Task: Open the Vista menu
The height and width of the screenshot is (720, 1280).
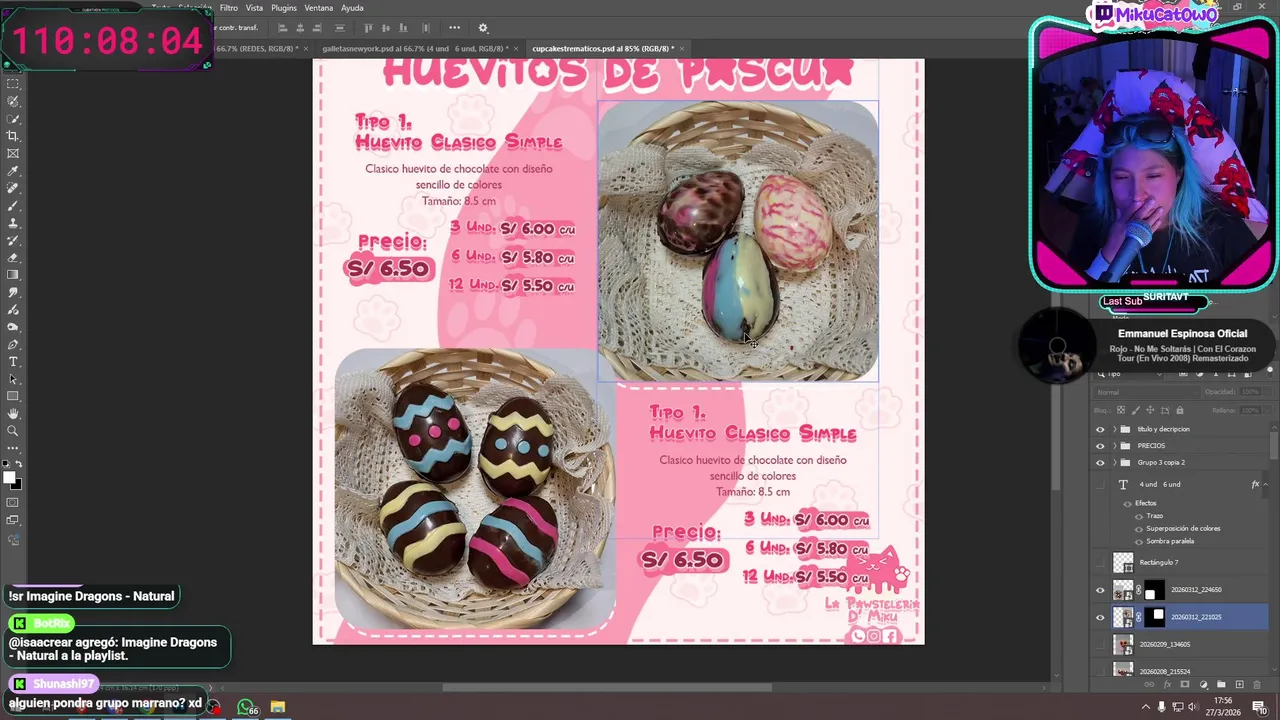Action: pyautogui.click(x=255, y=8)
